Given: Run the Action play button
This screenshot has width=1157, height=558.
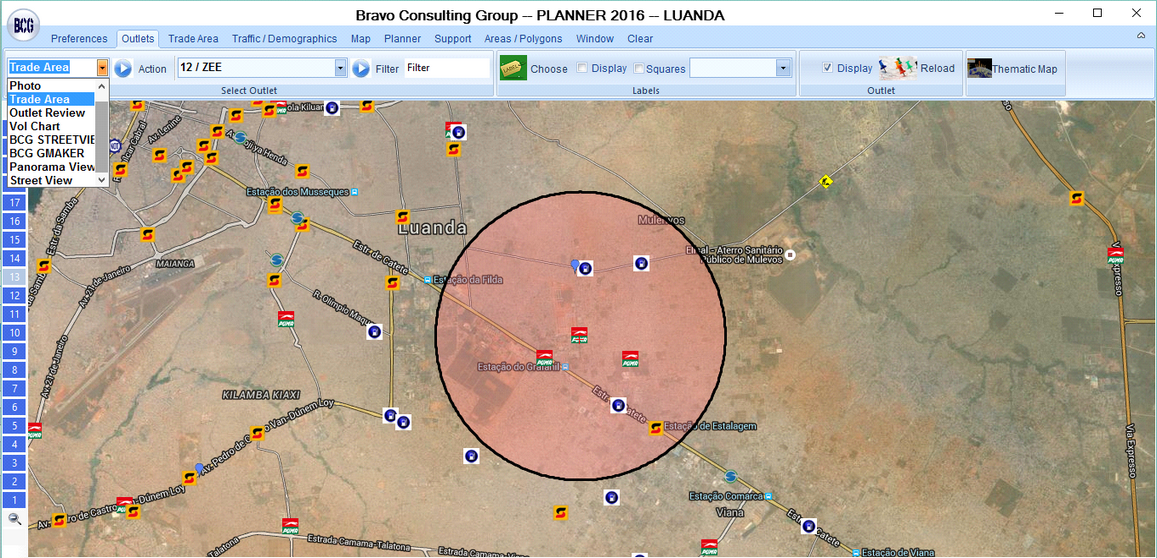Looking at the screenshot, I should pos(123,68).
